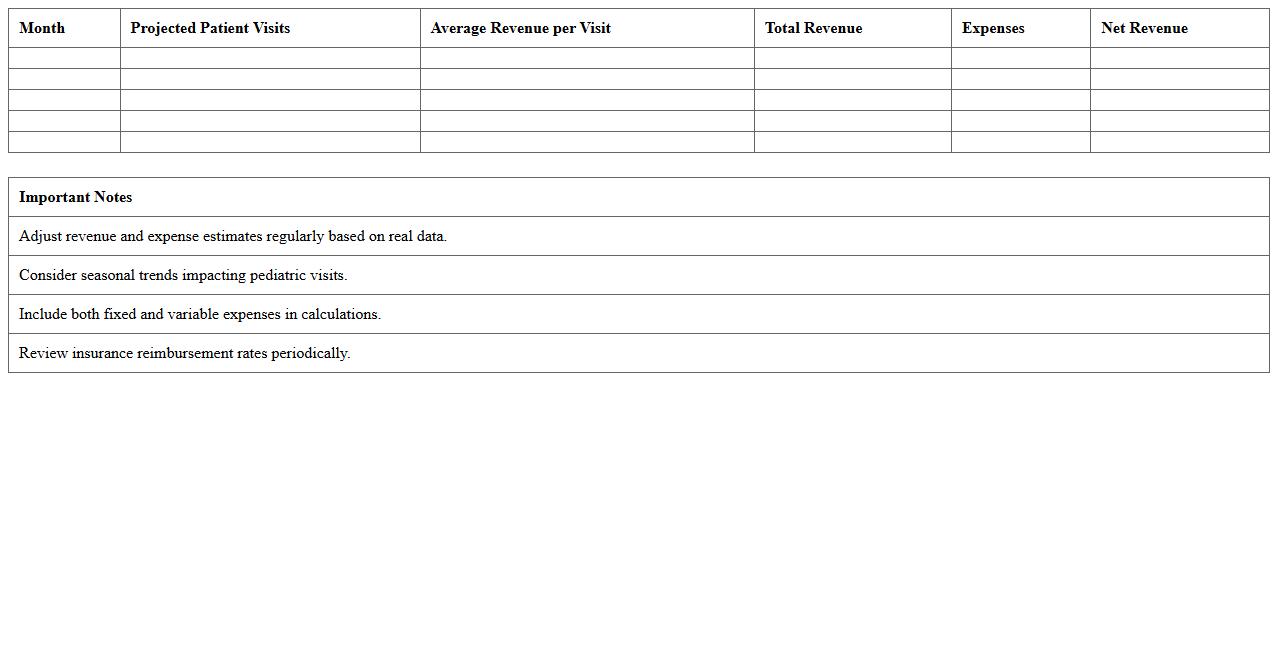
Task: Click the second row under Average Revenue per Visit
Action: tap(585, 79)
